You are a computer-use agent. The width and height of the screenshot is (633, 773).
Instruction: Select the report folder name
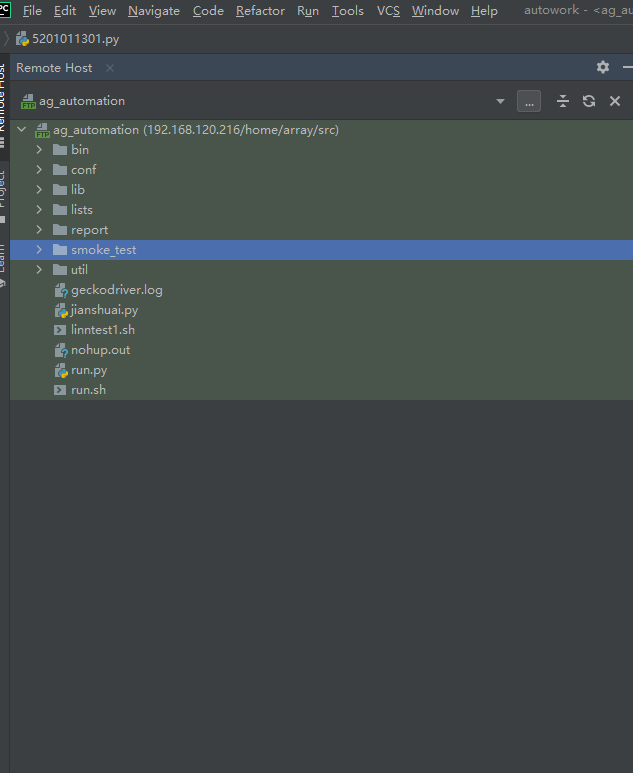point(89,230)
